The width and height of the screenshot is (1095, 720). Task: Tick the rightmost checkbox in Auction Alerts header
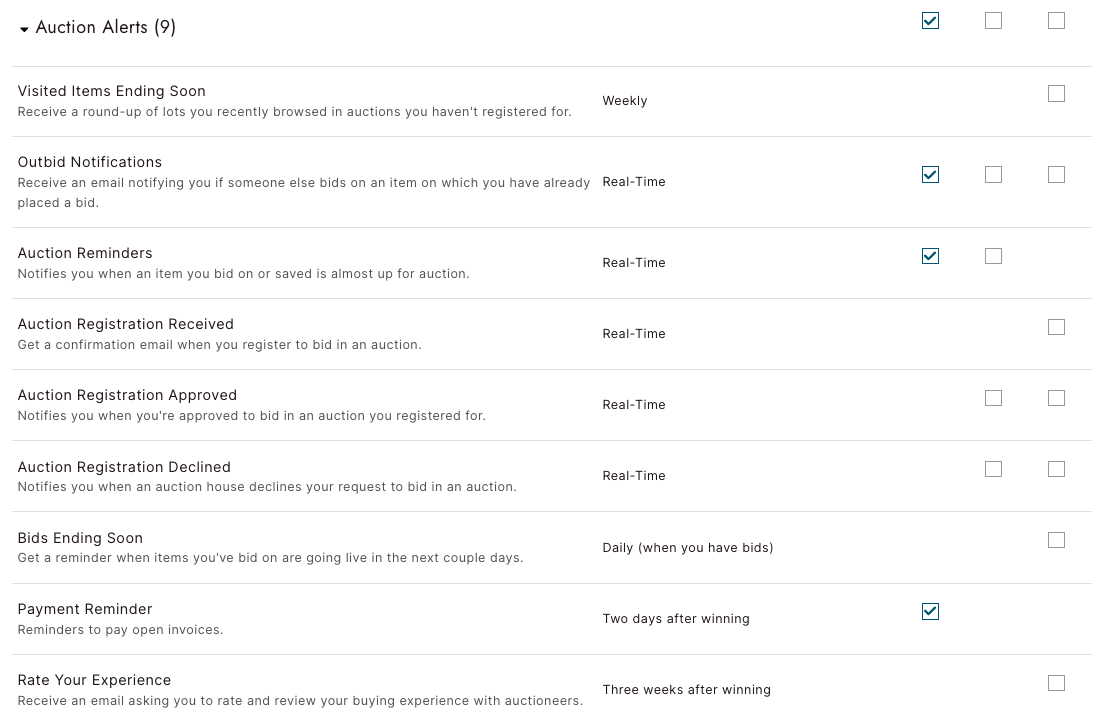(x=1056, y=21)
